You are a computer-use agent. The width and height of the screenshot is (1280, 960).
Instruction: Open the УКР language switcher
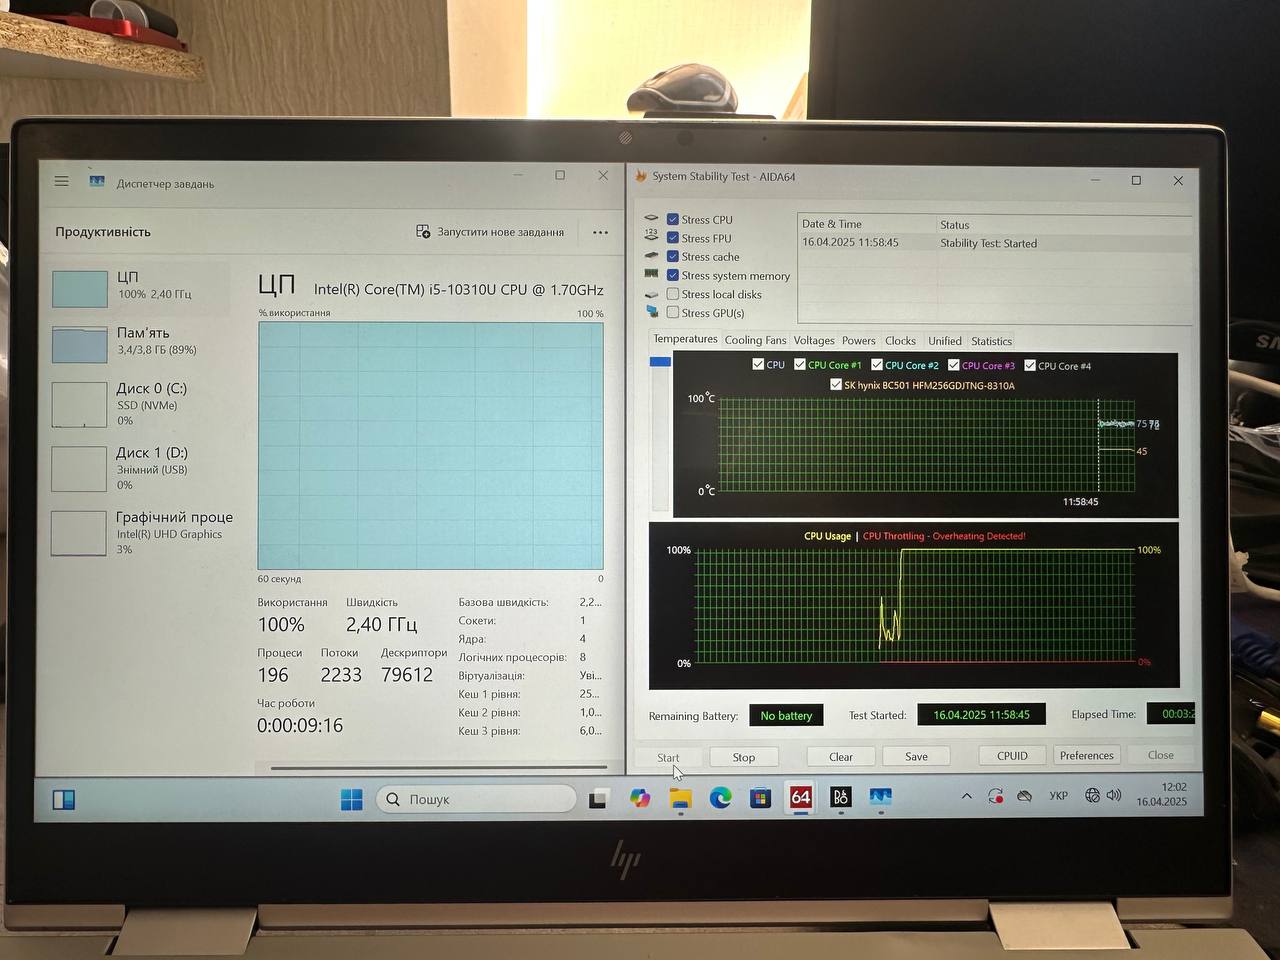[x=1058, y=796]
